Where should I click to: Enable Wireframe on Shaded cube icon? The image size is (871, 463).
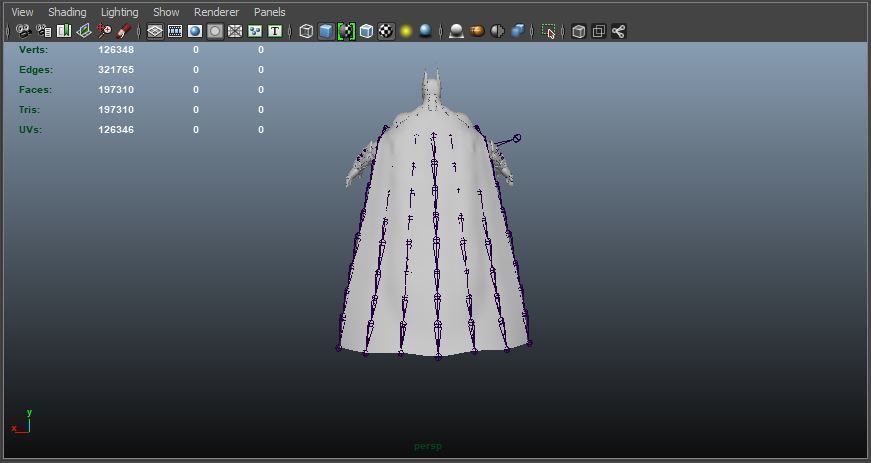click(x=366, y=31)
